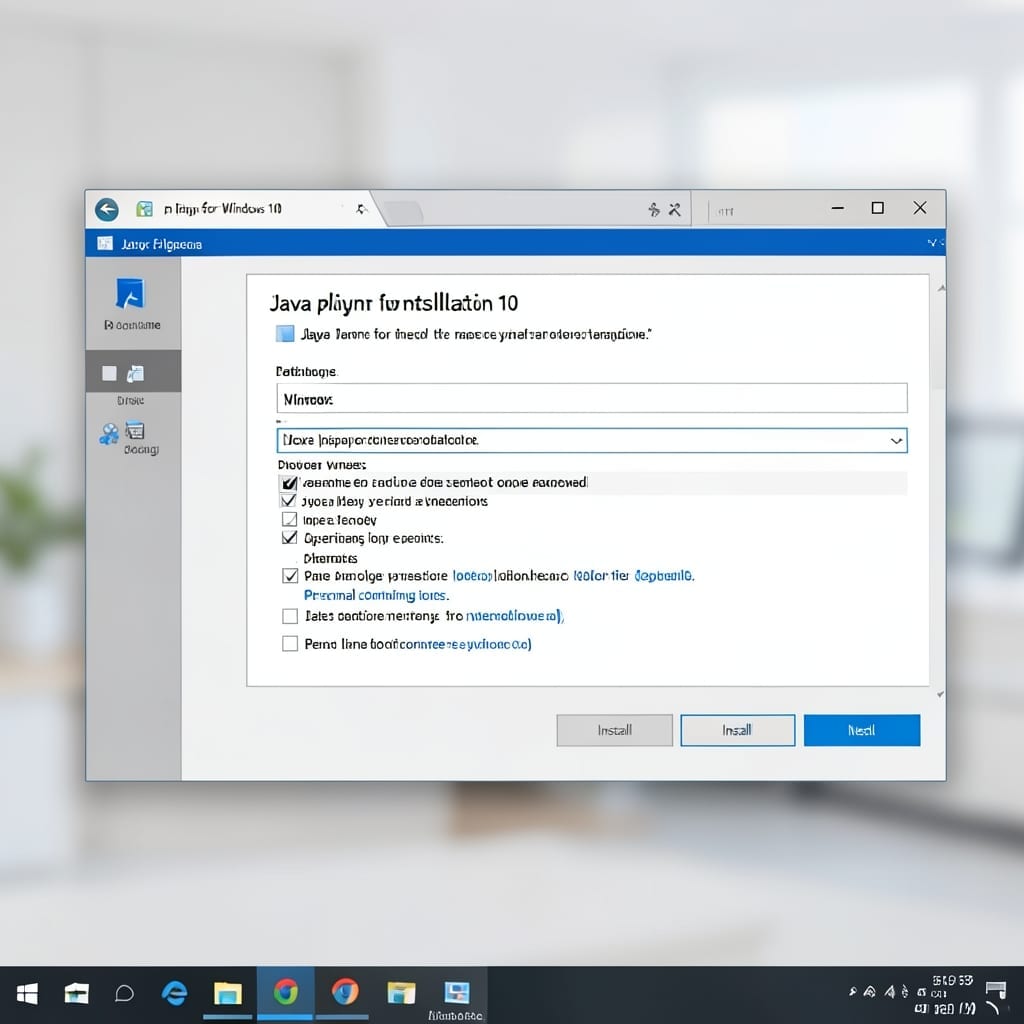1024x1024 pixels.
Task: Open the notification center in the system tray
Action: (x=996, y=989)
